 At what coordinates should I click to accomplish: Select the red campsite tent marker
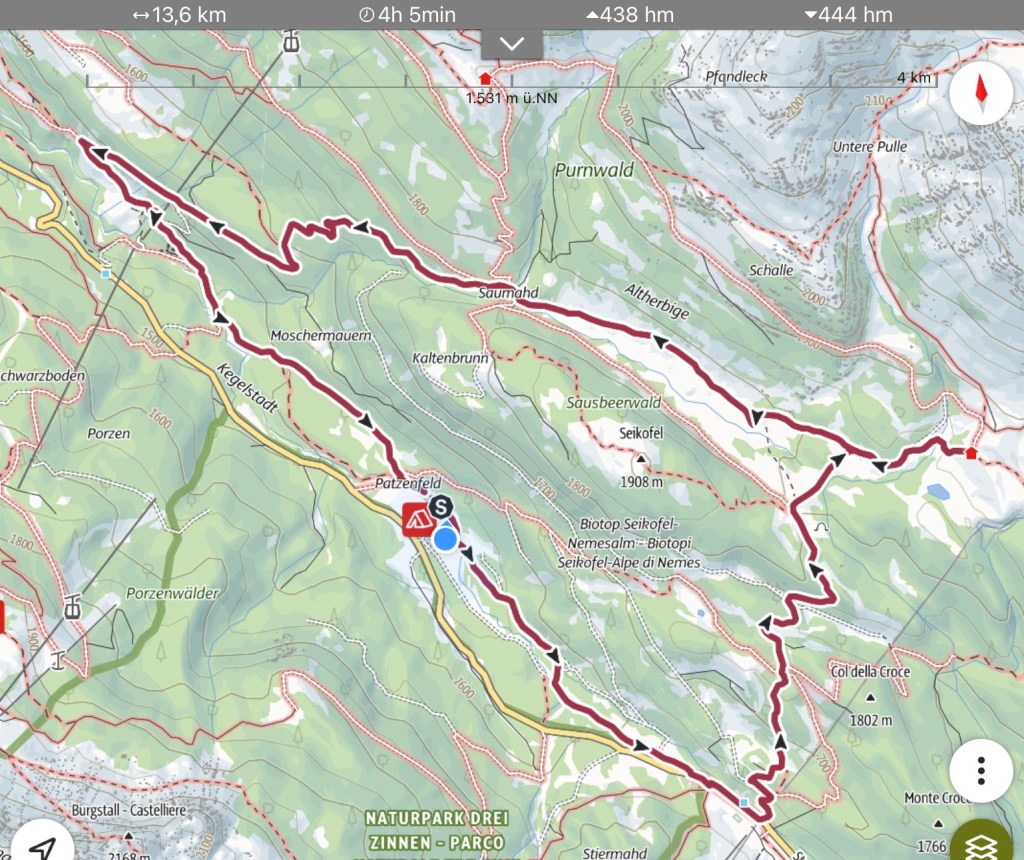click(x=418, y=520)
